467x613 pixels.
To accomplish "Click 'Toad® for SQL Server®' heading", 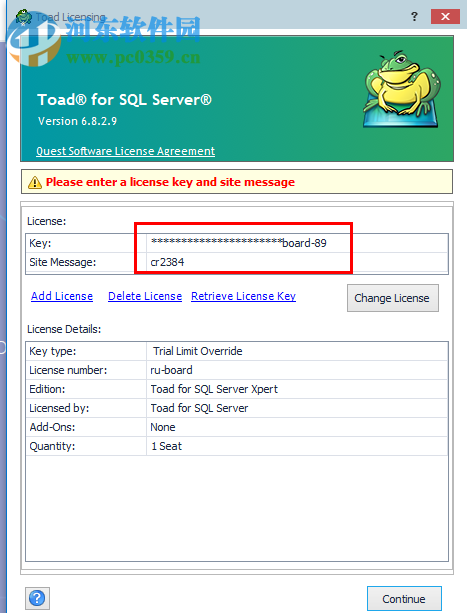I will [x=124, y=100].
